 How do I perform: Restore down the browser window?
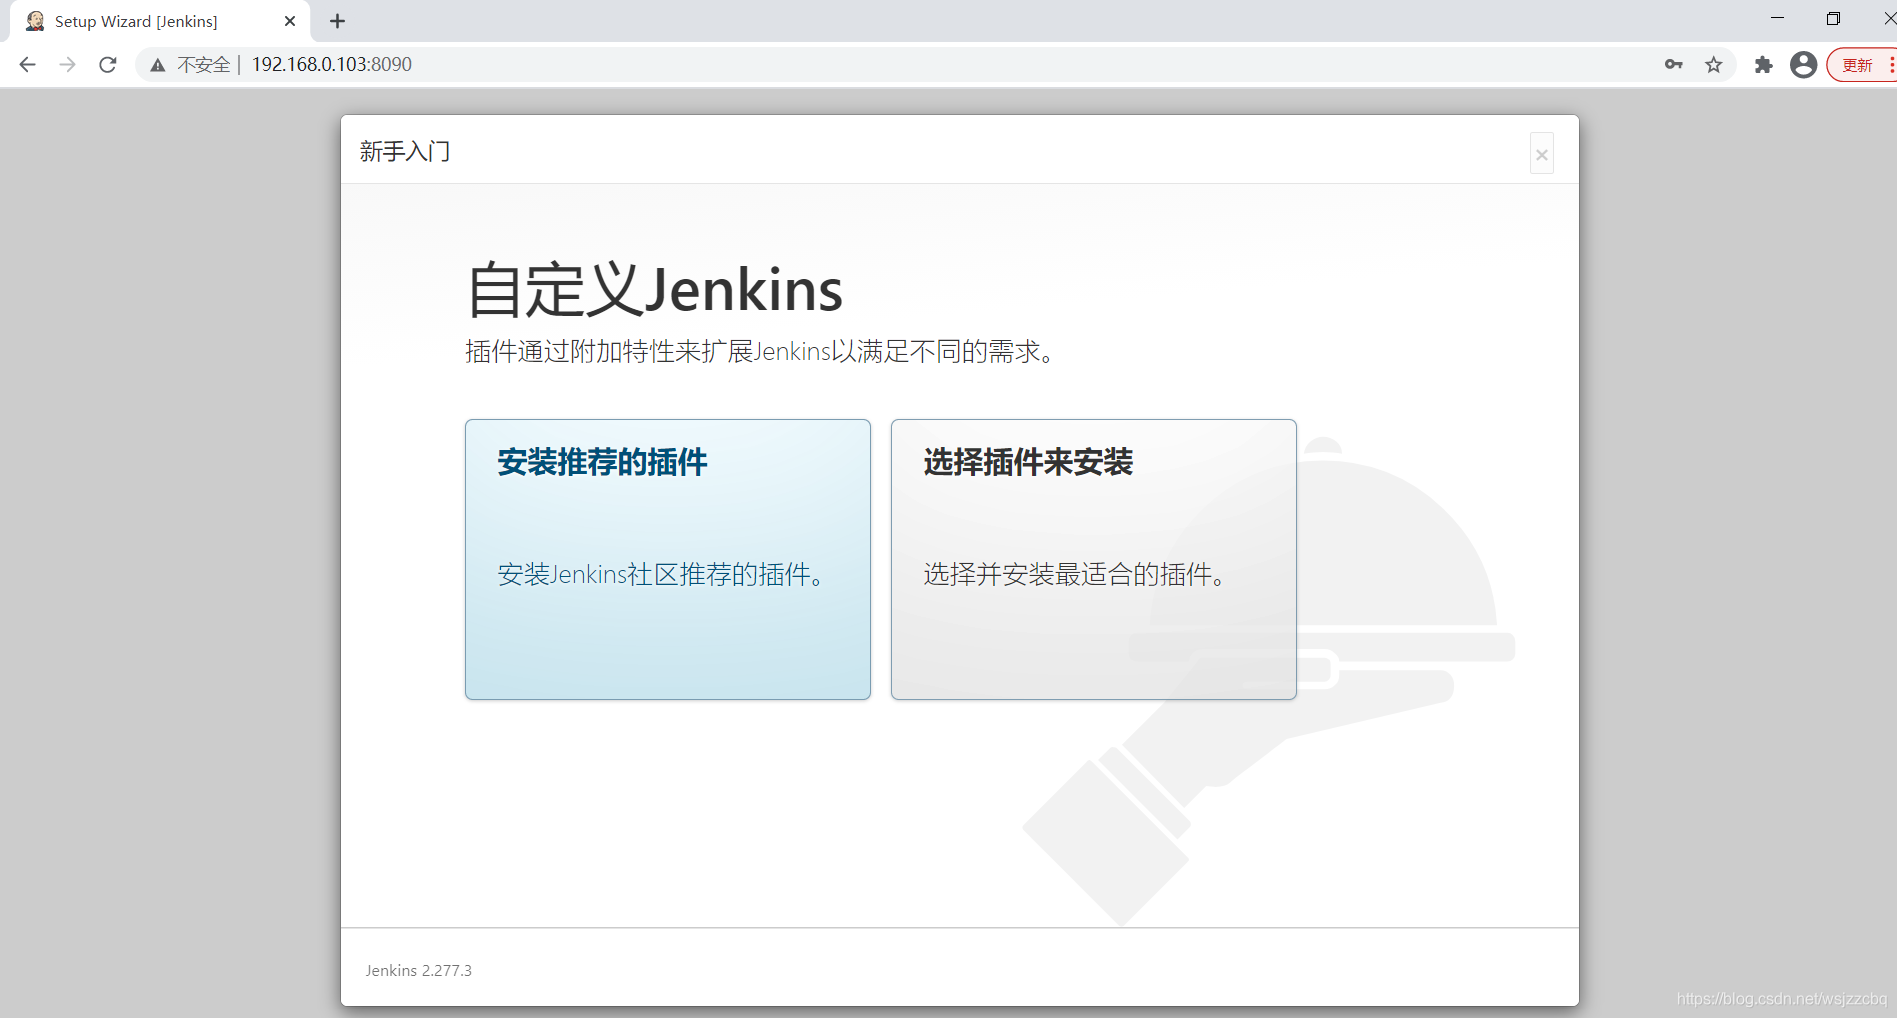[1833, 18]
